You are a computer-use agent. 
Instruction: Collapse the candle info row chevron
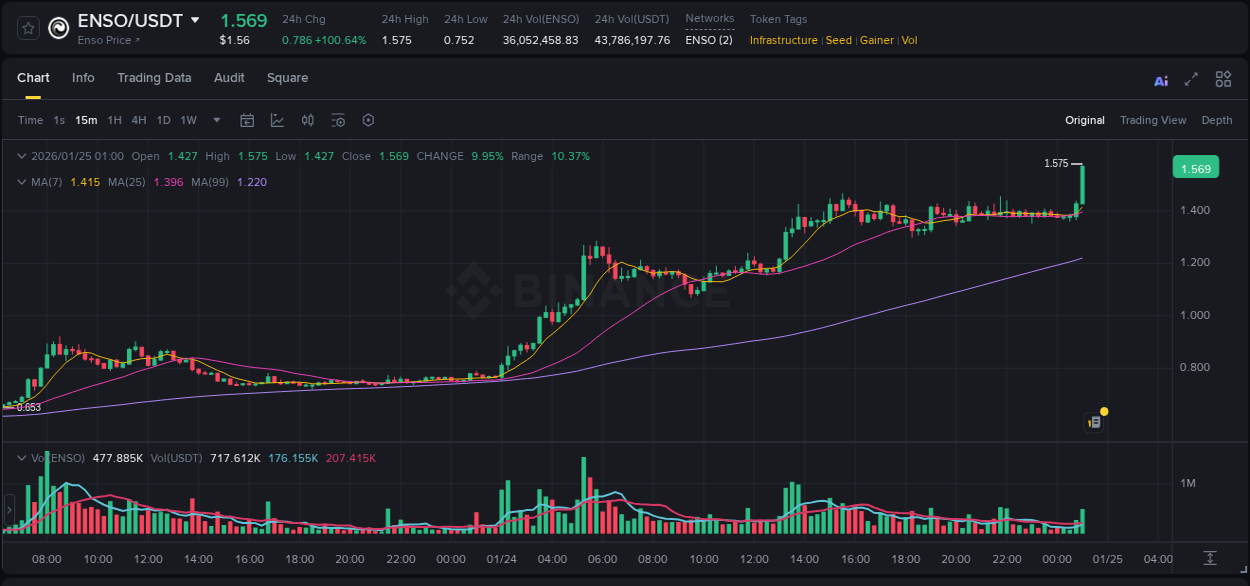tap(22, 156)
